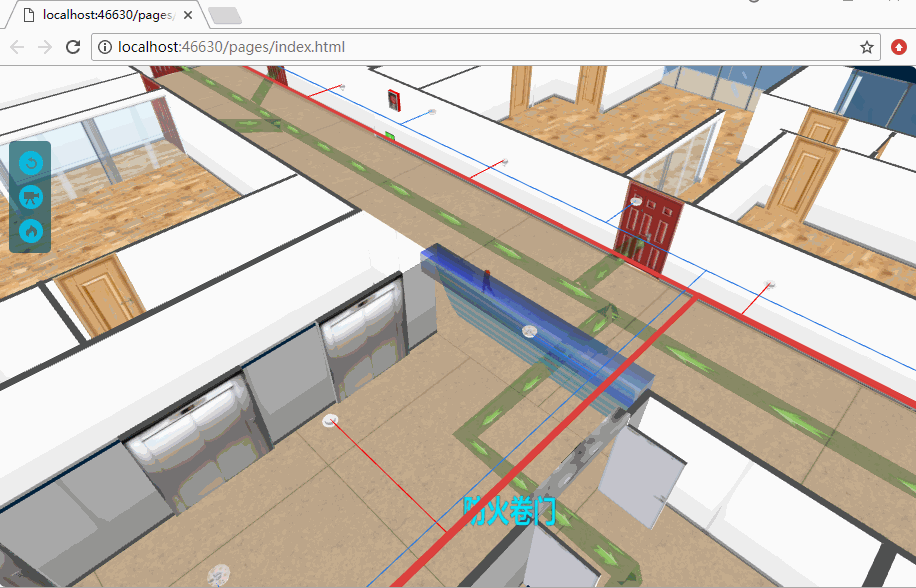916x588 pixels.
Task: Click a white sprinkler marker sphere
Action: [x=528, y=330]
